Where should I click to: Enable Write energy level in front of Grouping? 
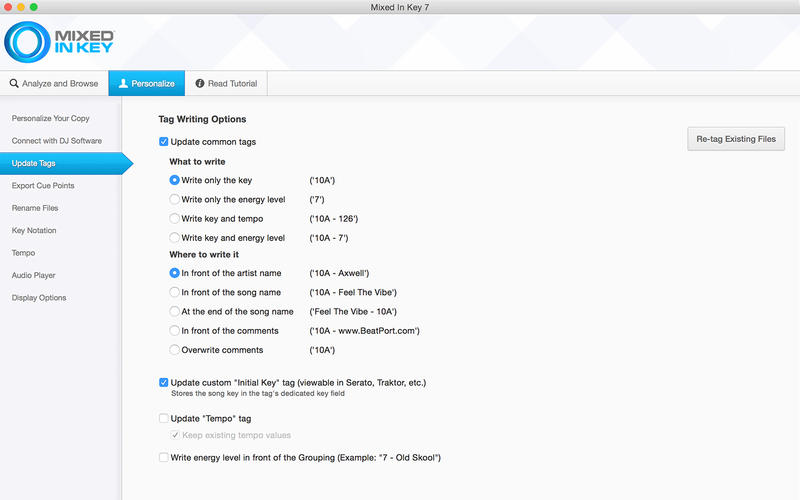tap(164, 458)
